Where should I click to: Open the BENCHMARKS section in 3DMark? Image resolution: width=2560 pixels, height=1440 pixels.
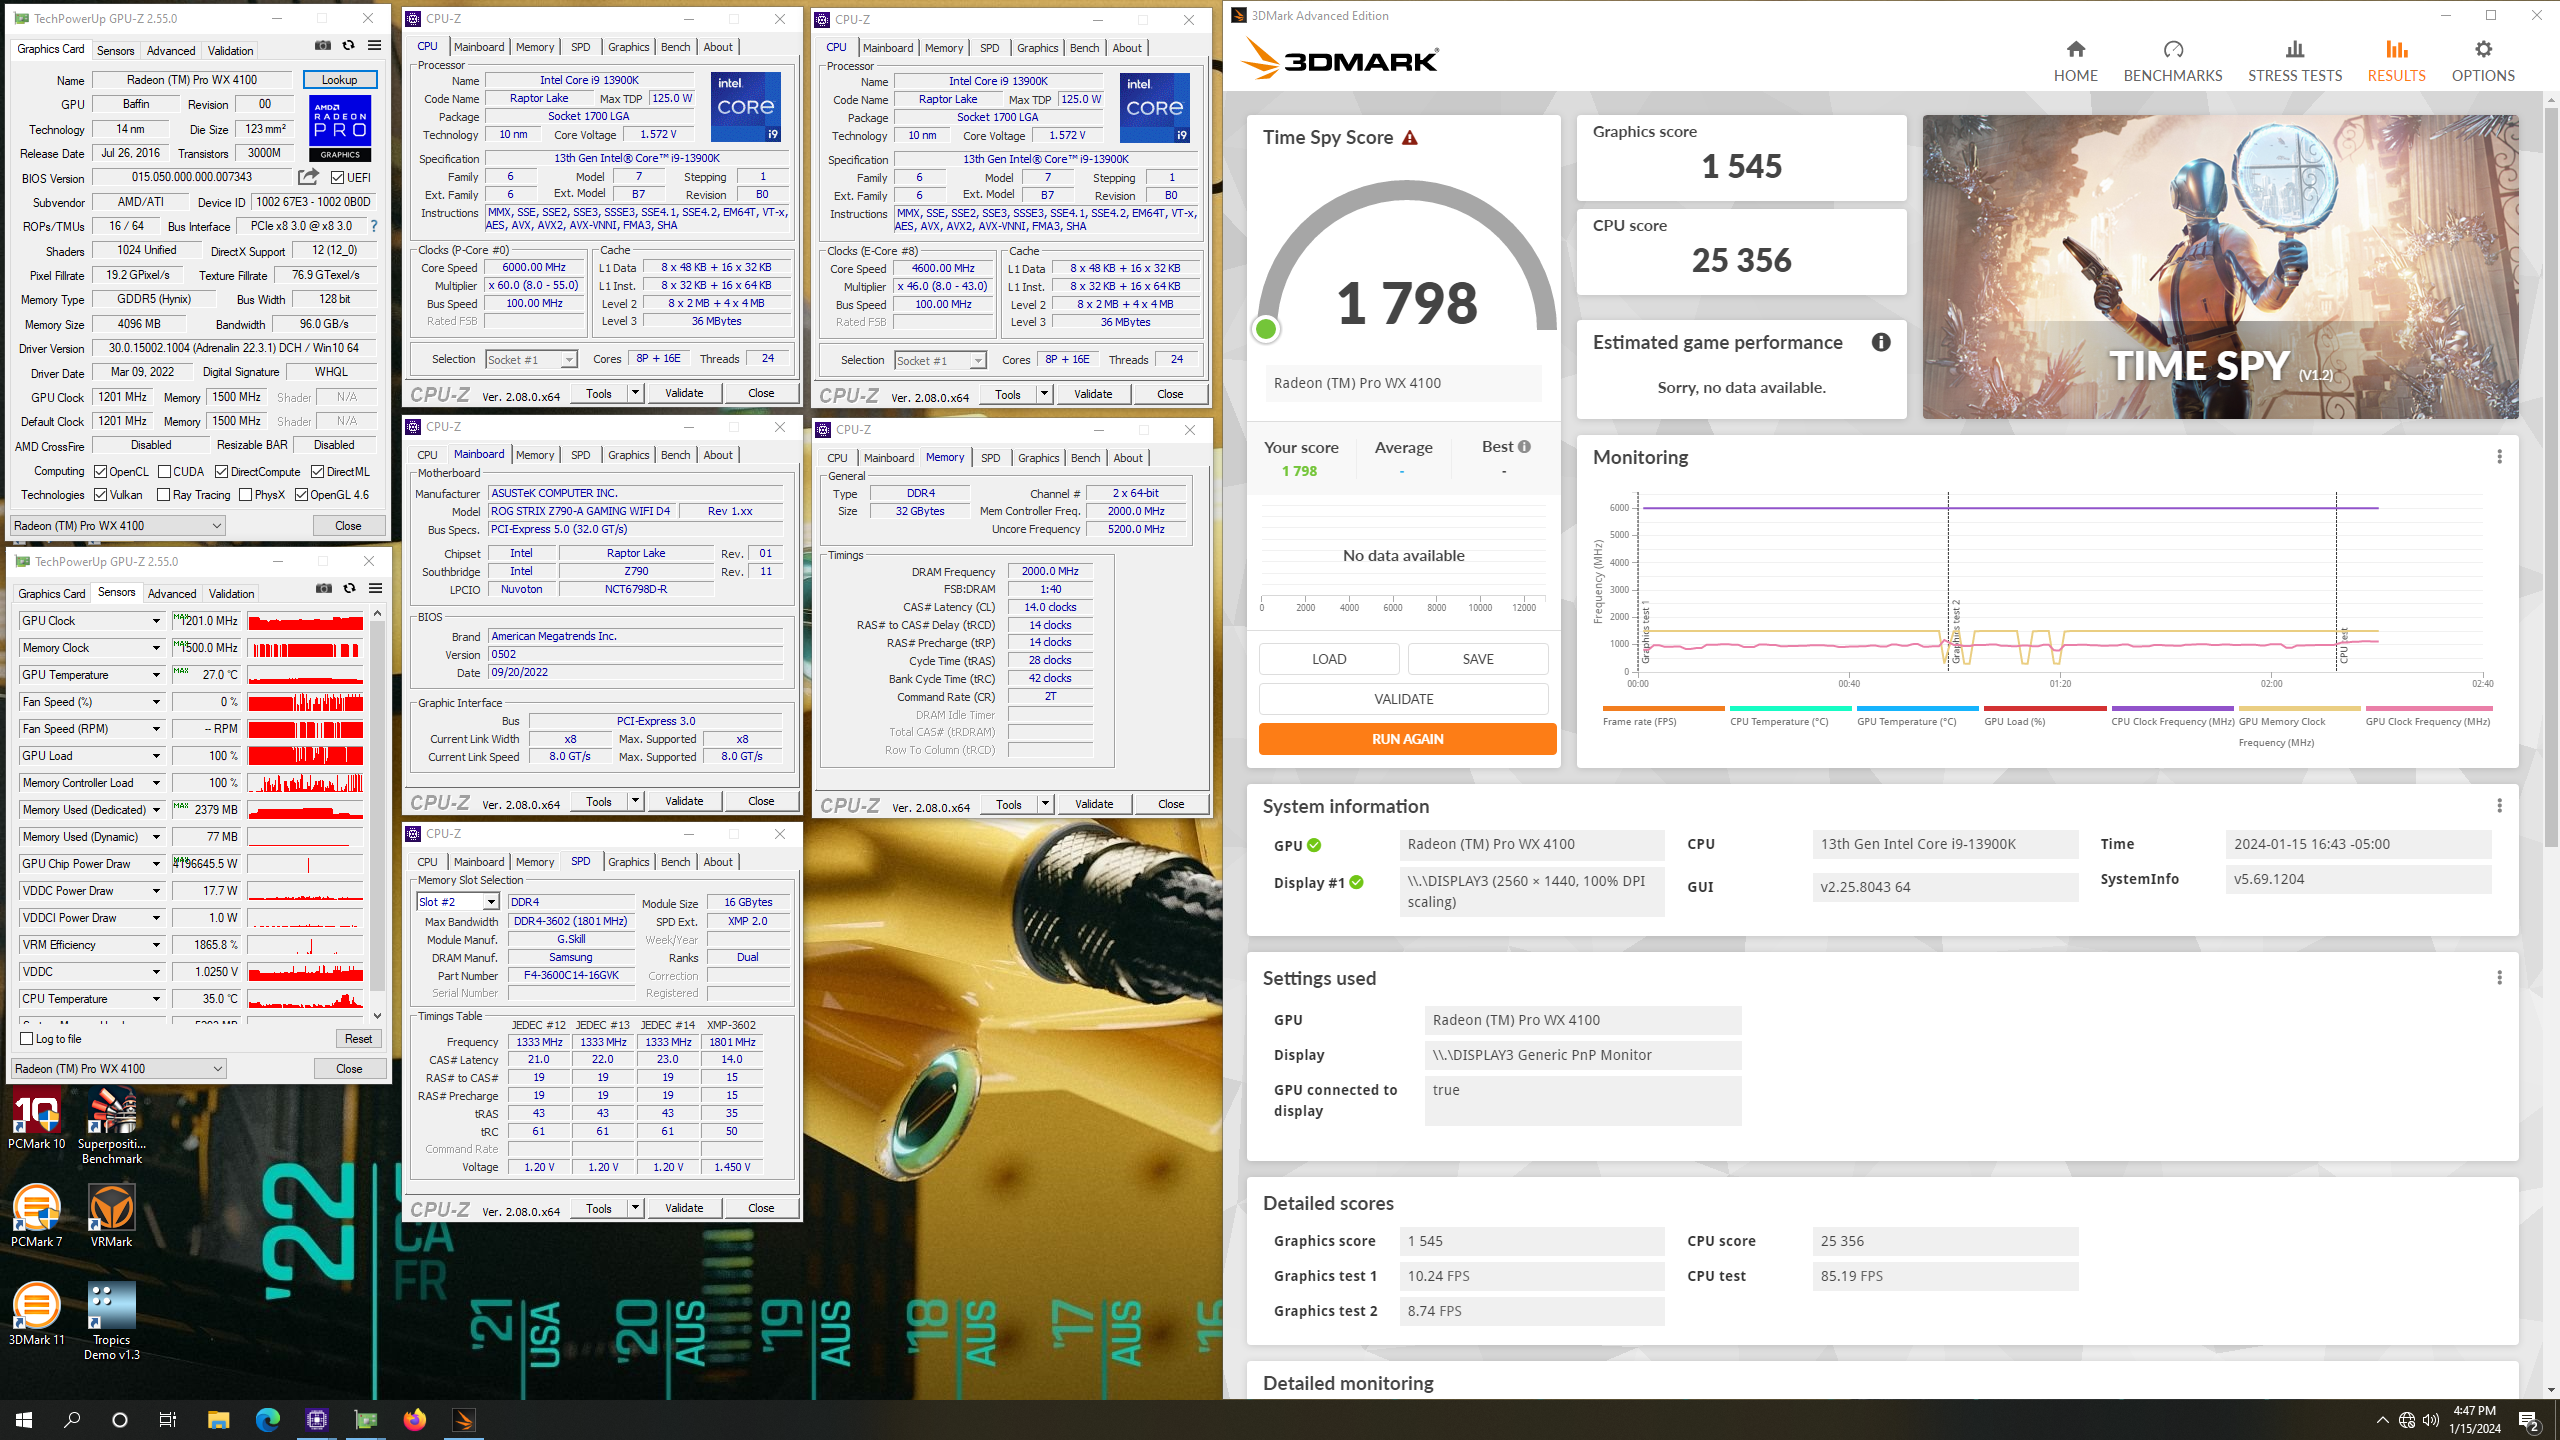coord(2172,61)
